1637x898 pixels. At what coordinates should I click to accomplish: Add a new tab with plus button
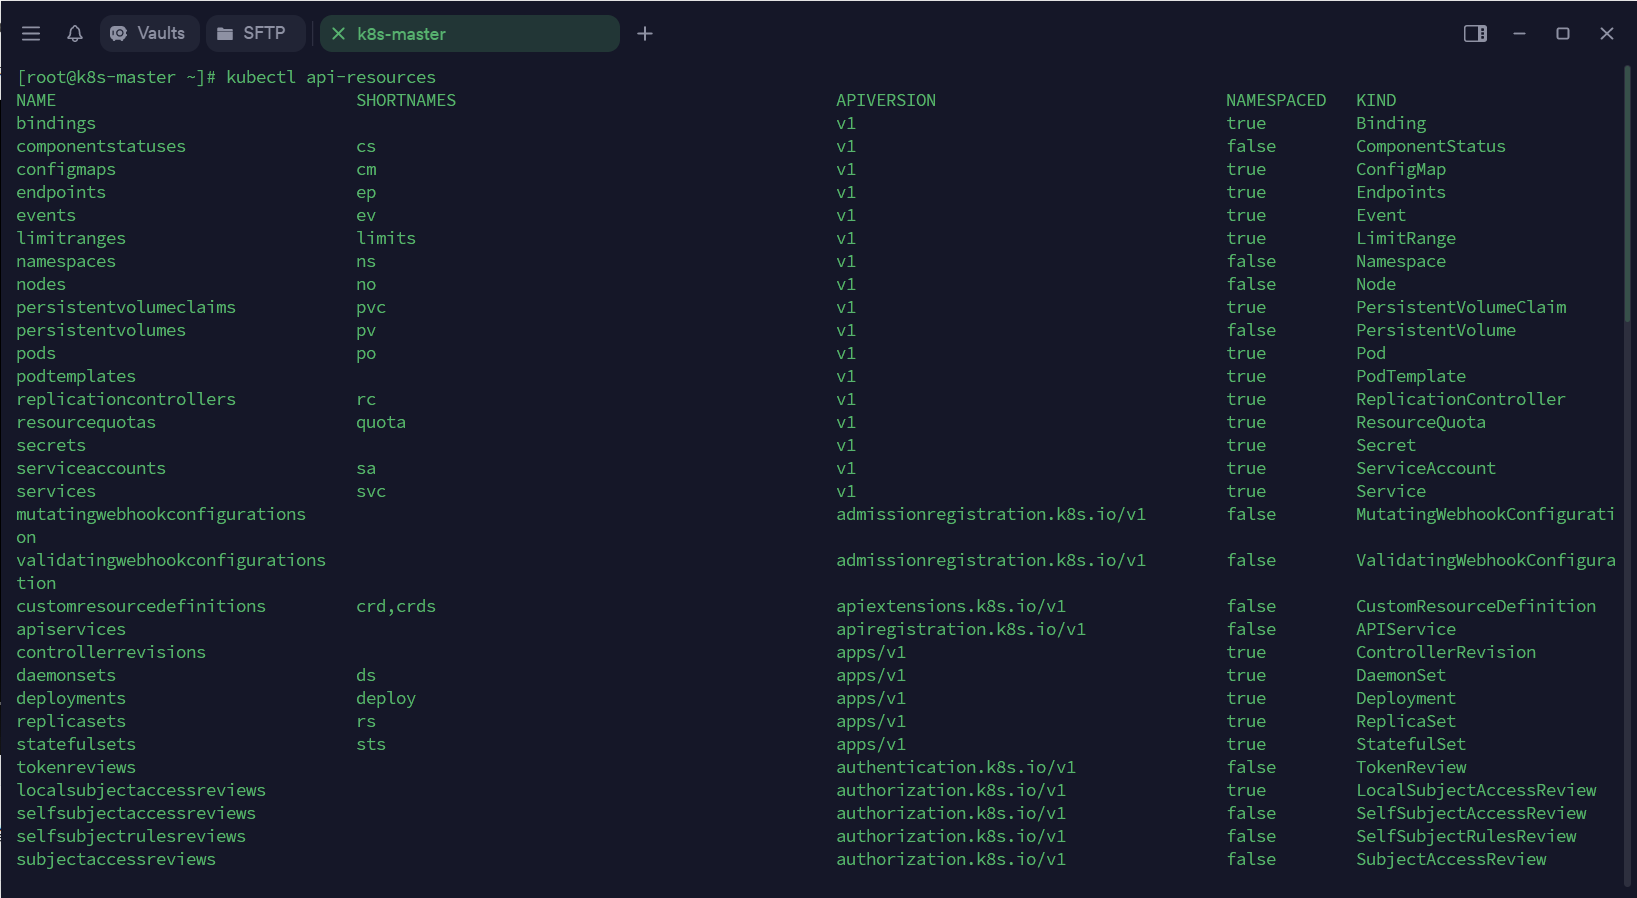pos(645,34)
